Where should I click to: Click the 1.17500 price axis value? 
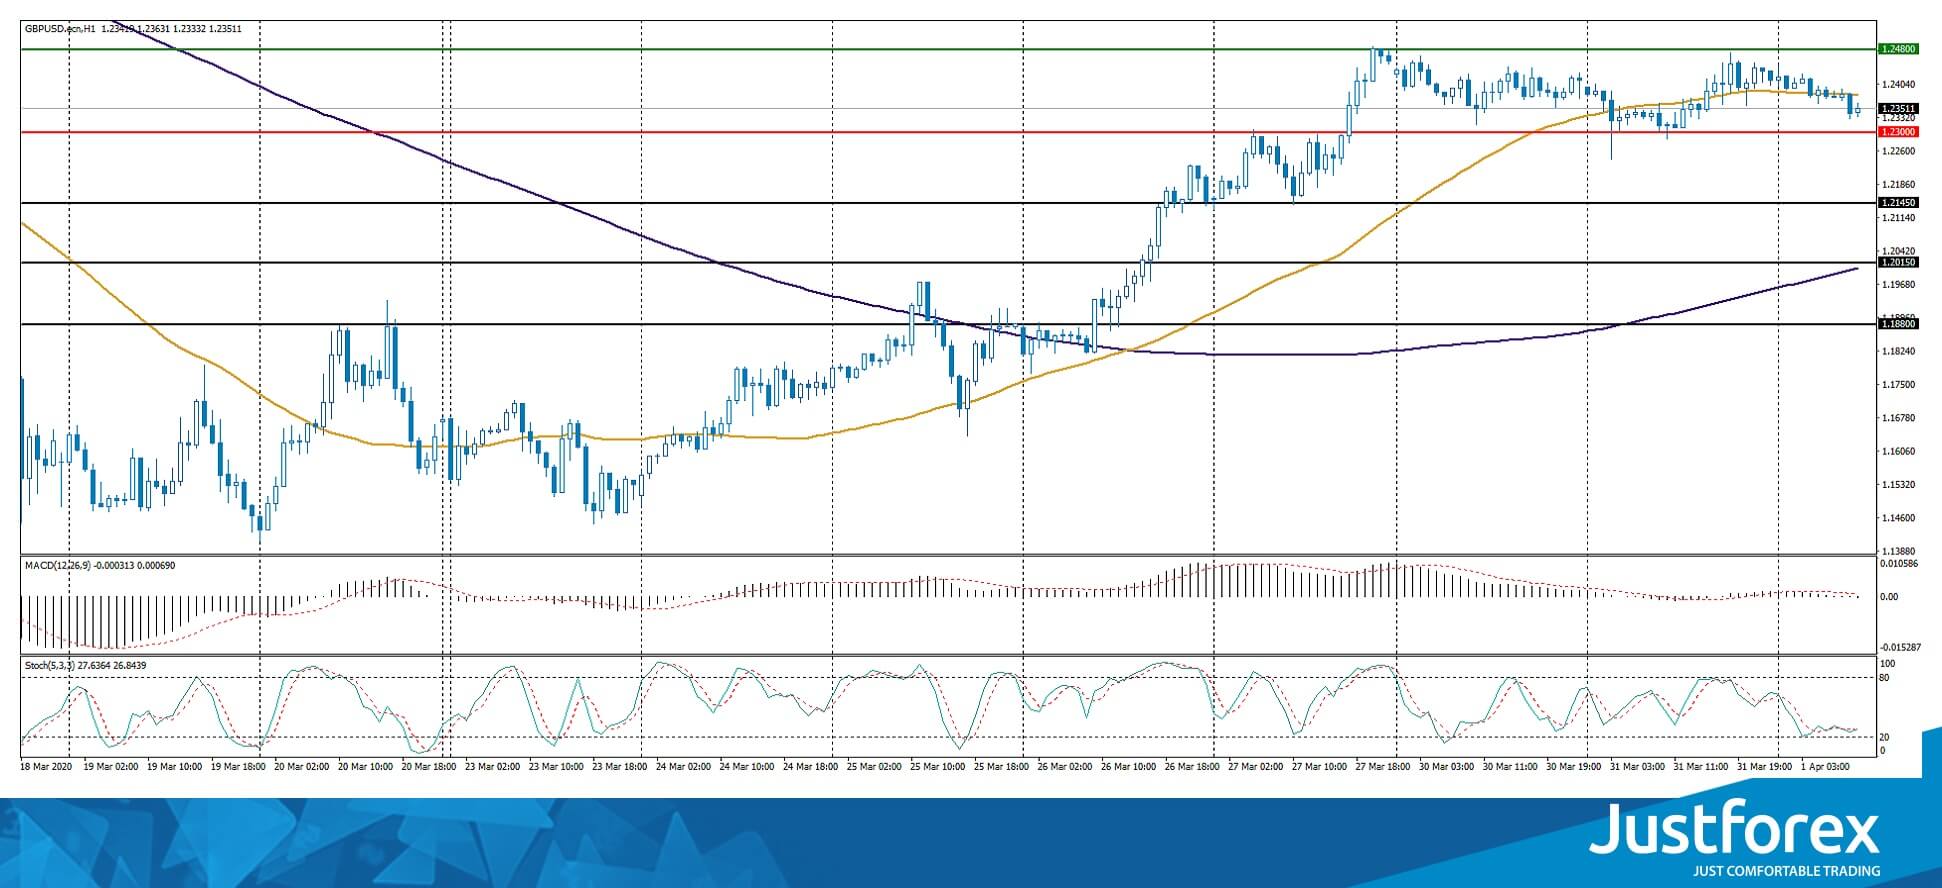point(1899,384)
